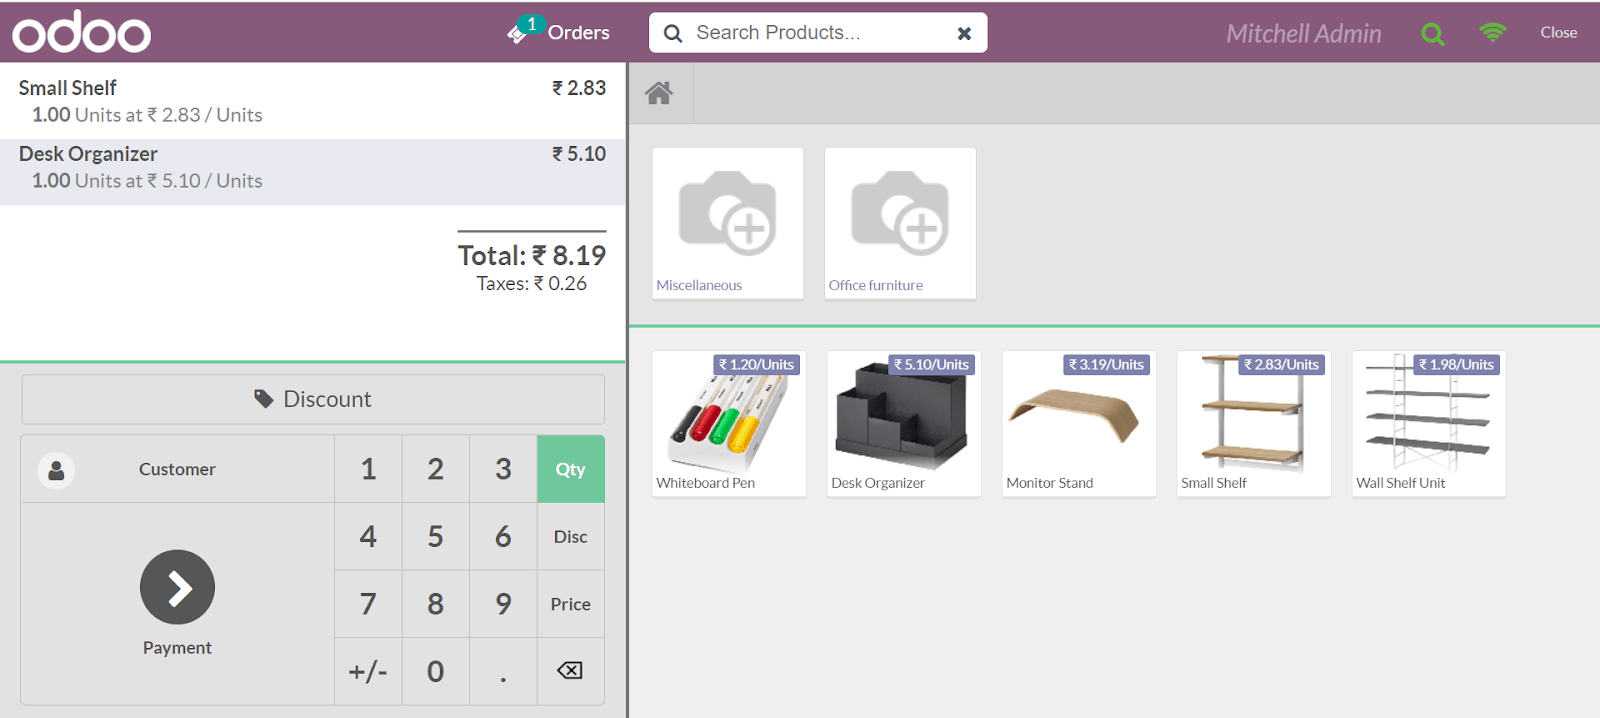Tap numpad key 6
The image size is (1600, 718).
click(503, 537)
